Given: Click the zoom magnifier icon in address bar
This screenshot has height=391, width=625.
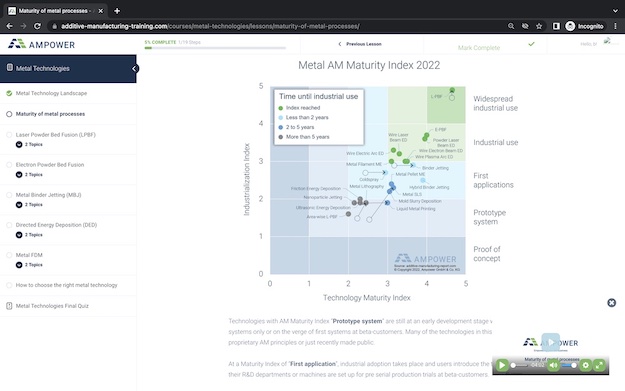Looking at the screenshot, I should click(x=511, y=26).
